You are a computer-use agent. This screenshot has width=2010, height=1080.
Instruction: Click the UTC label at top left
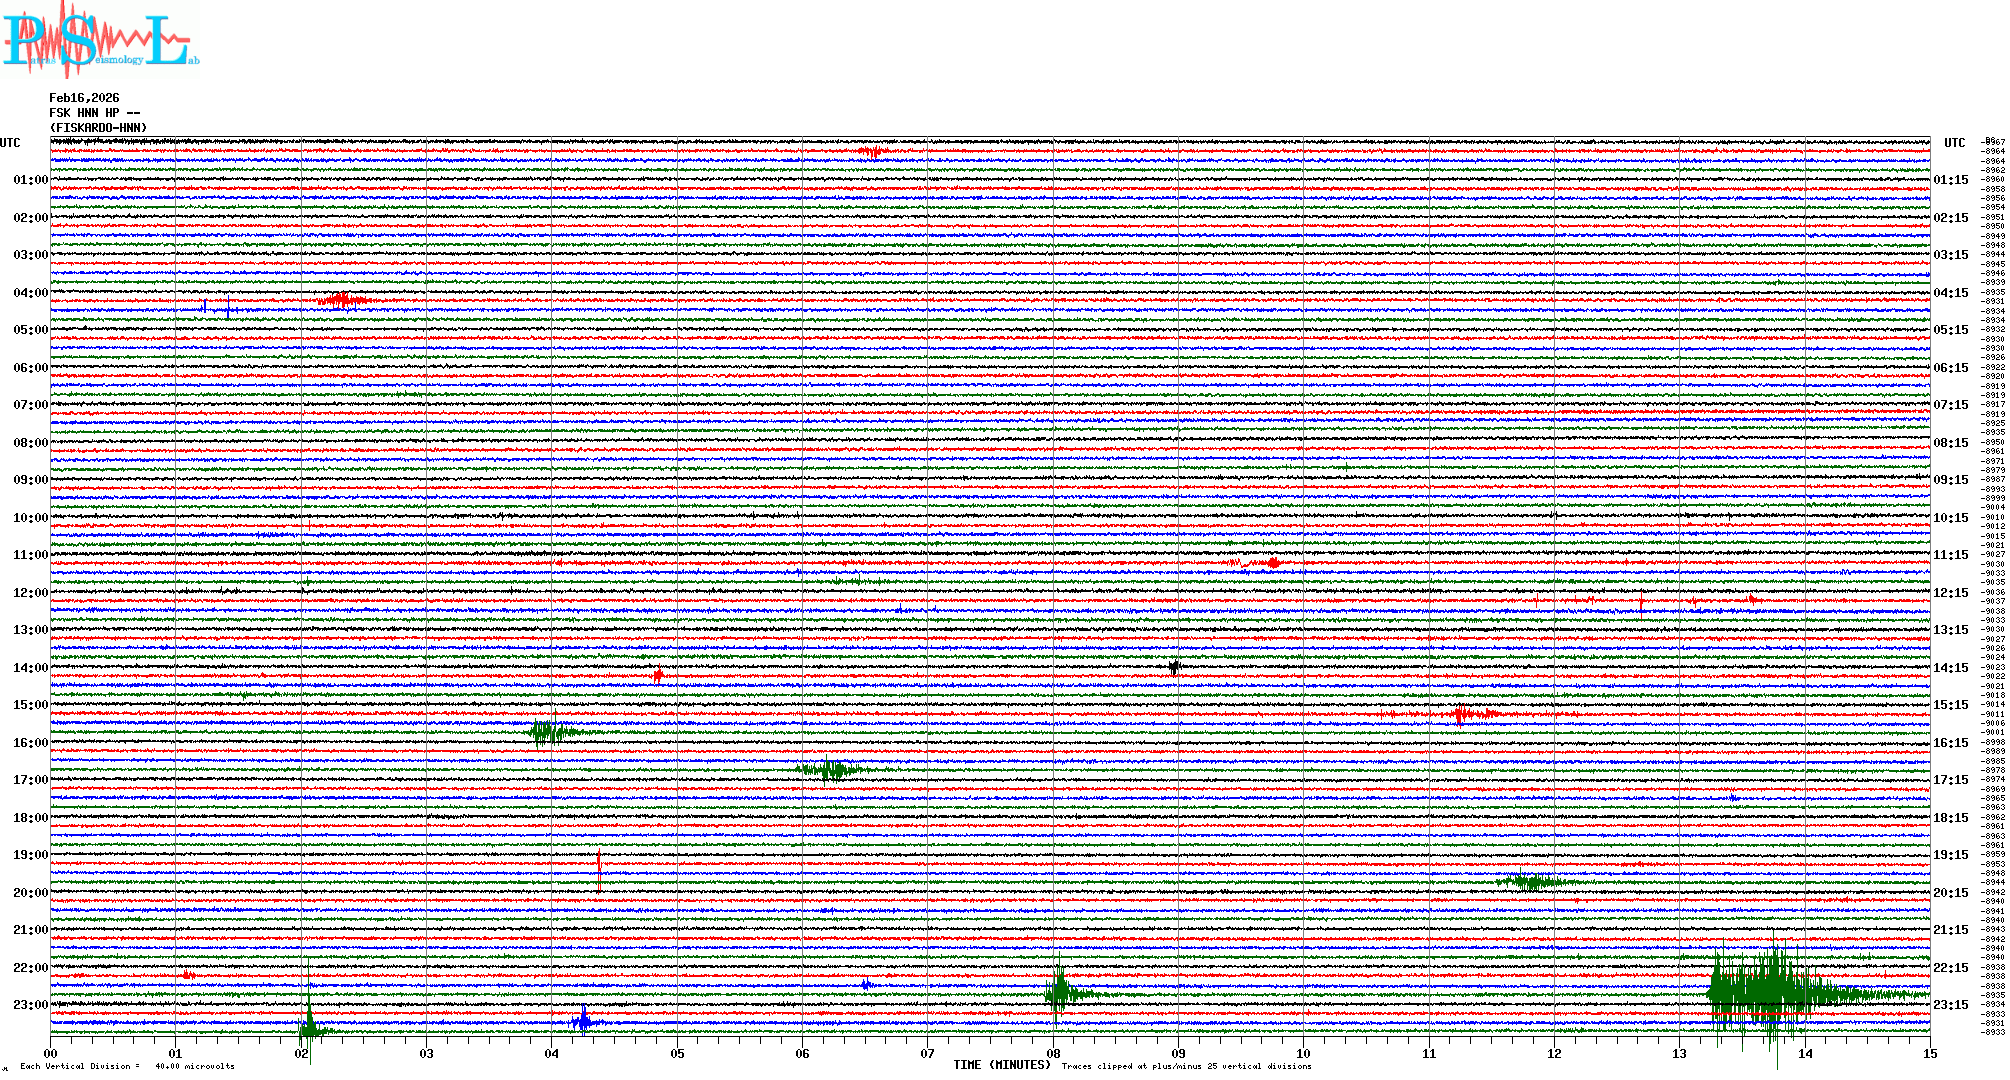point(10,143)
